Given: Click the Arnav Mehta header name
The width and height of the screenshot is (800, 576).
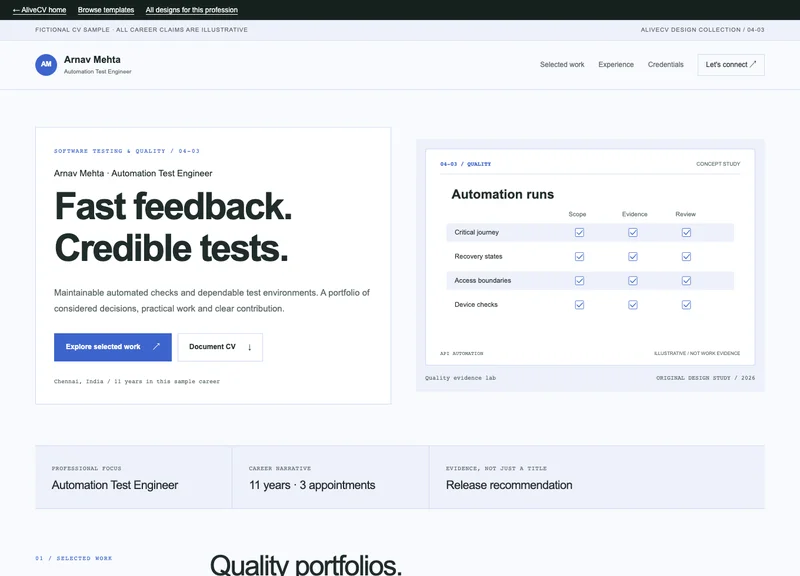Looking at the screenshot, I should [x=92, y=60].
